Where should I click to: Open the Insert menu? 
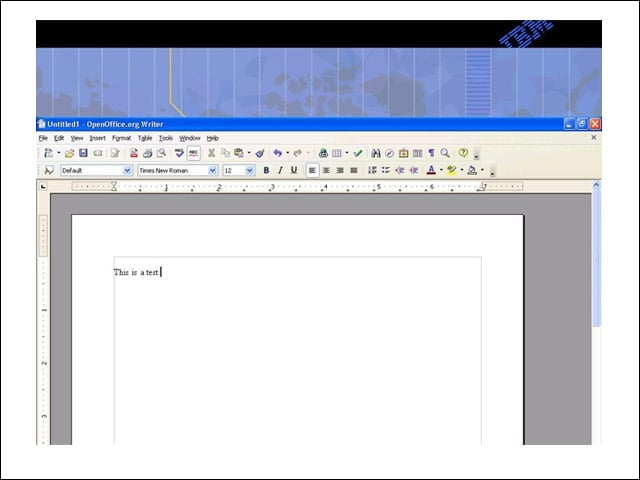point(98,138)
